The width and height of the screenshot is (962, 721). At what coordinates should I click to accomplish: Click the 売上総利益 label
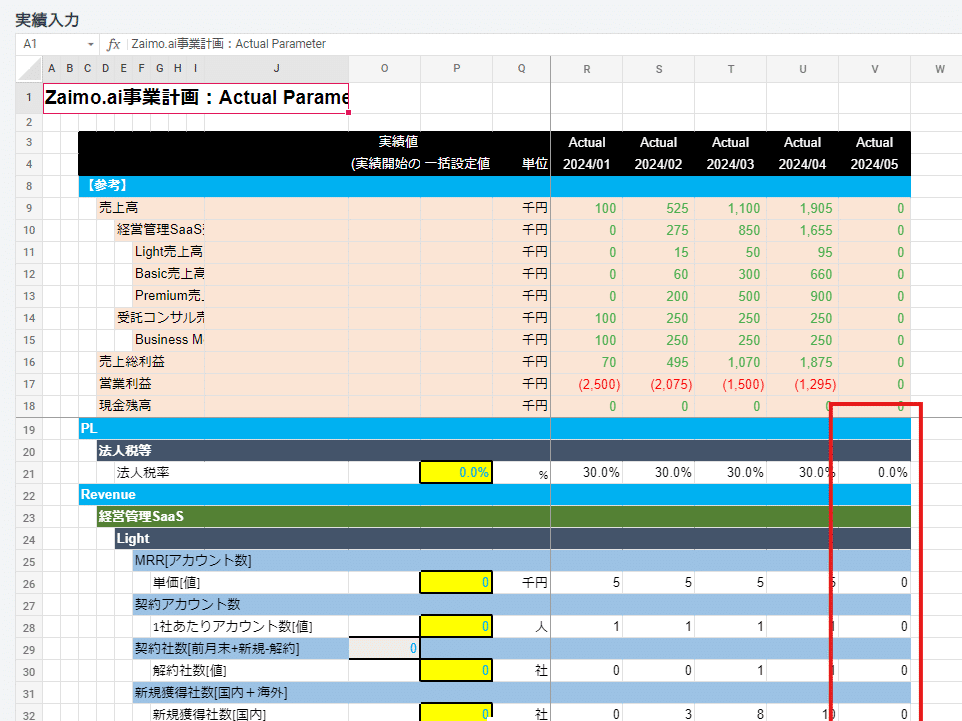click(x=132, y=362)
